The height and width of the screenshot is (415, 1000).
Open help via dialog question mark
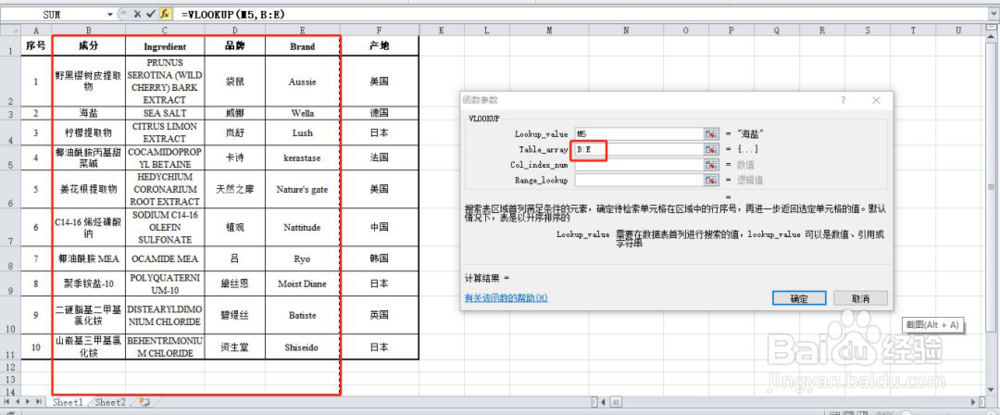point(842,100)
